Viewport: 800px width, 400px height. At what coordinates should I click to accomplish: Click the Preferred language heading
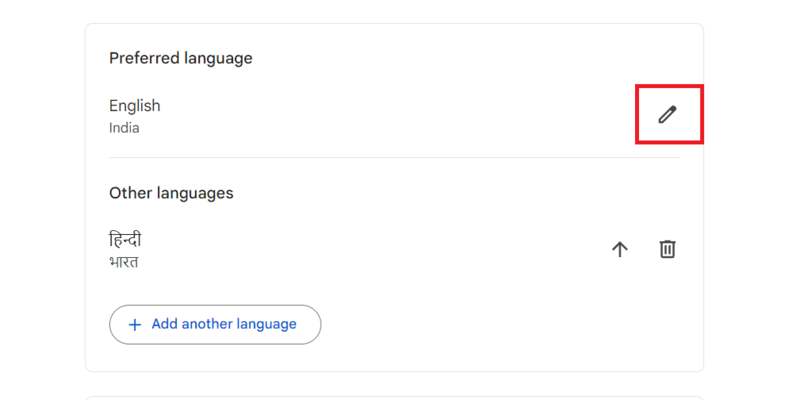180,58
